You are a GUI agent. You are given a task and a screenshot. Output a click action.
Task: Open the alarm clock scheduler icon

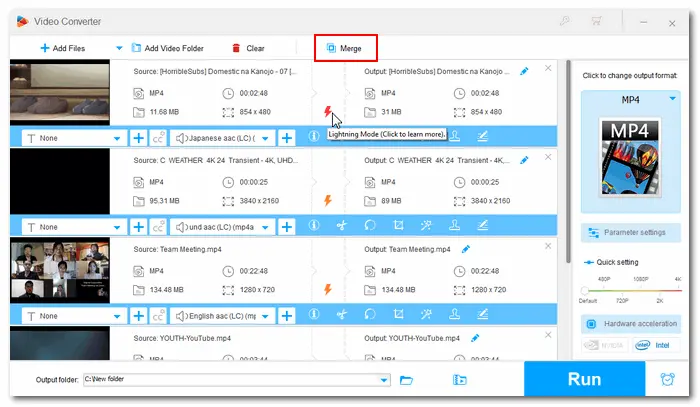[667, 379]
